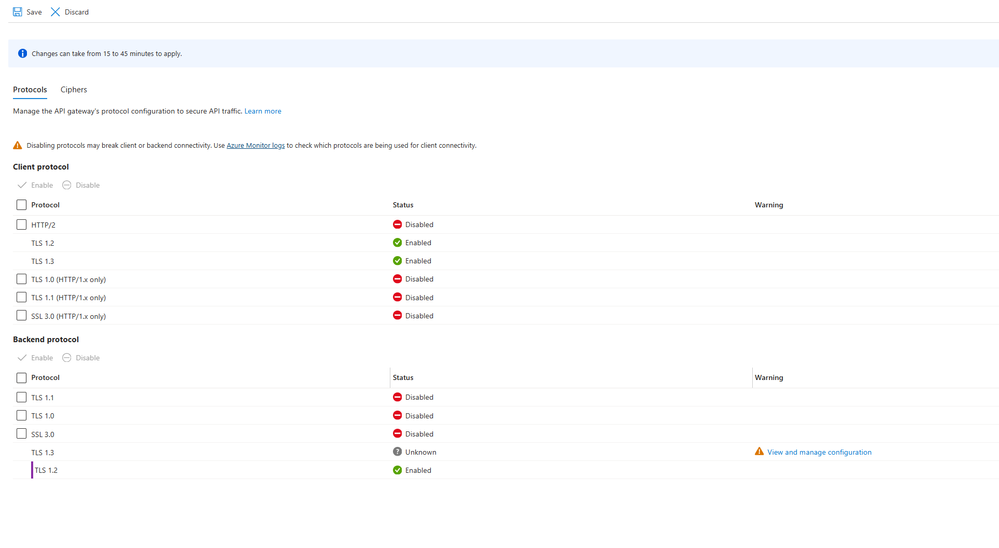Tick the backend TLS 1.0 checkbox

[x=21, y=415]
